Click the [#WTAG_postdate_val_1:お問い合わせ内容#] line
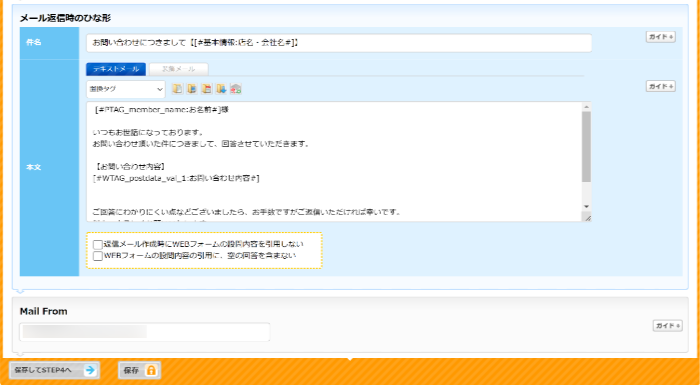This screenshot has width=700, height=385. tap(176, 178)
